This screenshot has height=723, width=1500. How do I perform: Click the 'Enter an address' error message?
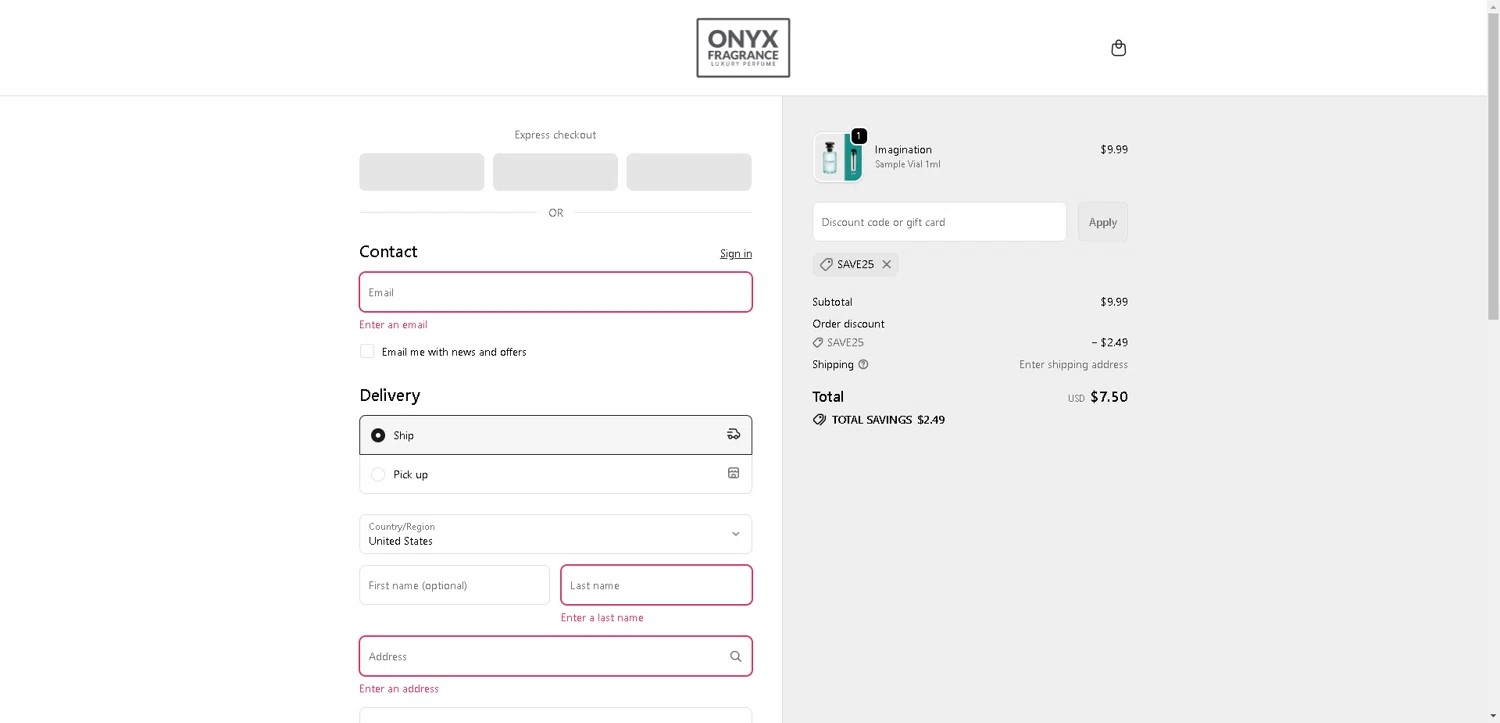click(x=399, y=689)
